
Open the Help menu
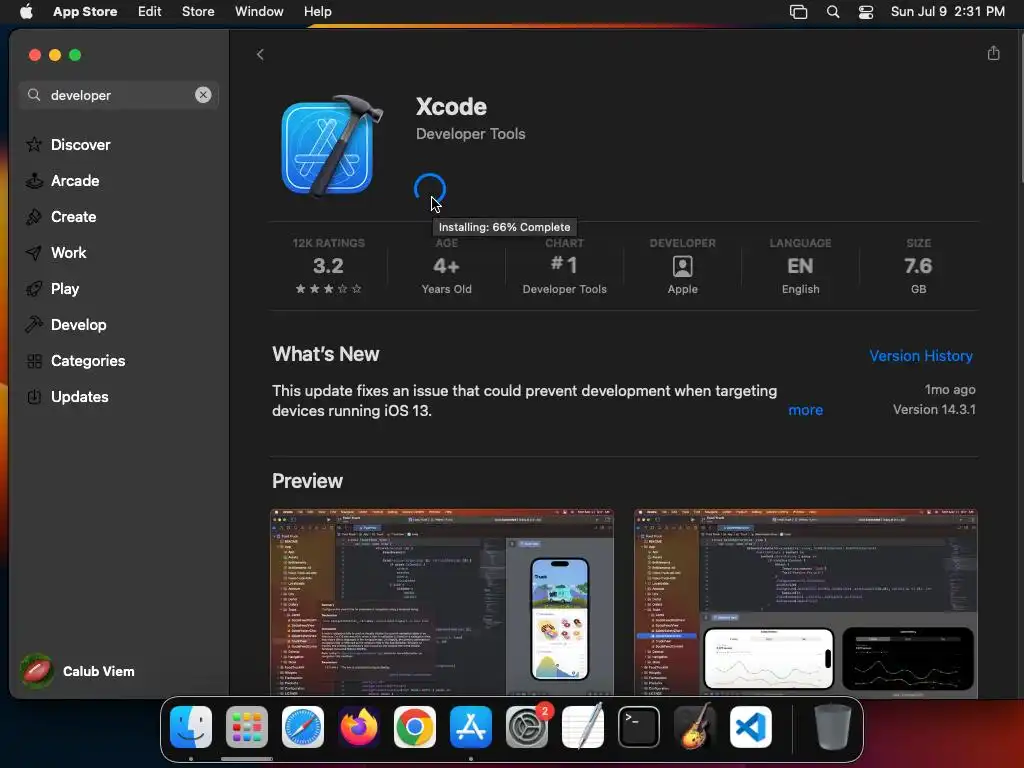click(317, 12)
